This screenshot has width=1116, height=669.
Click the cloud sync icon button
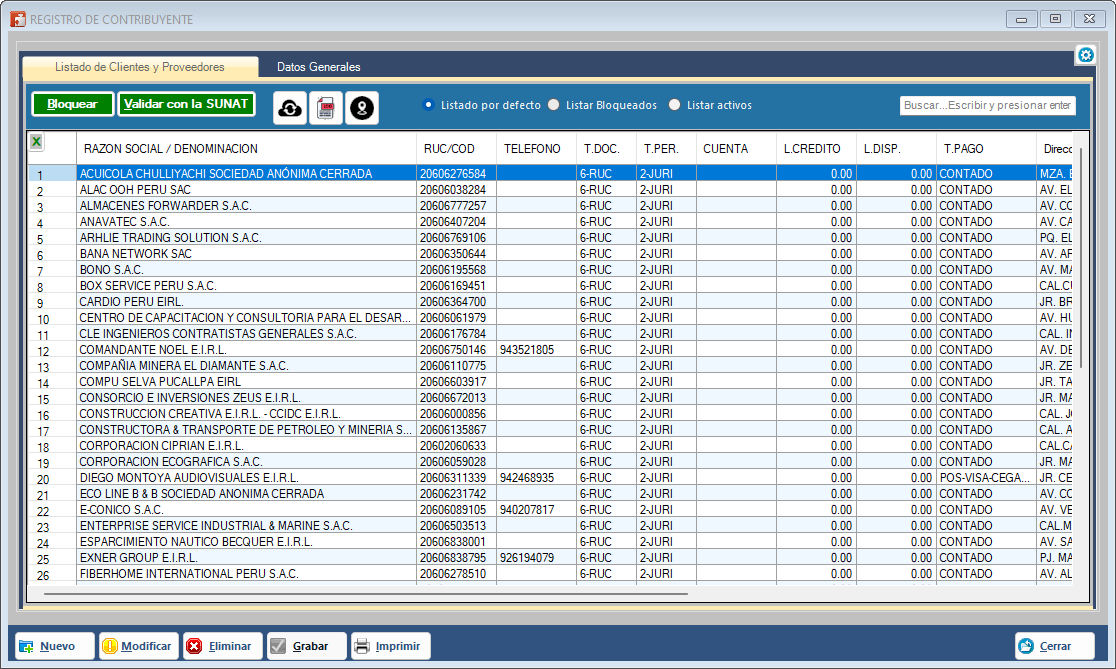point(290,108)
